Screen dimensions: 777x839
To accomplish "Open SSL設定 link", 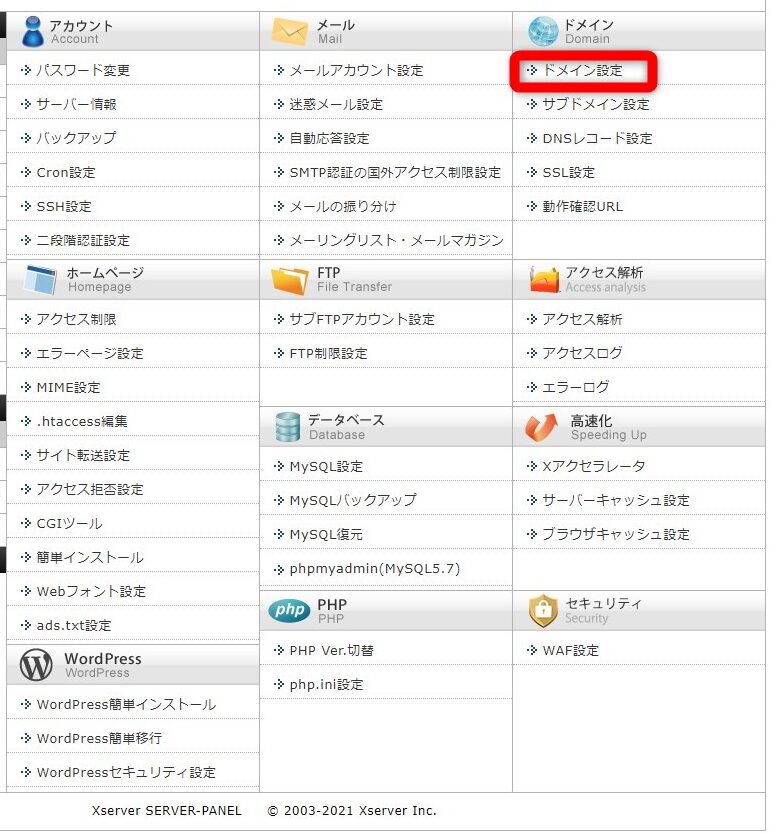I will (569, 172).
